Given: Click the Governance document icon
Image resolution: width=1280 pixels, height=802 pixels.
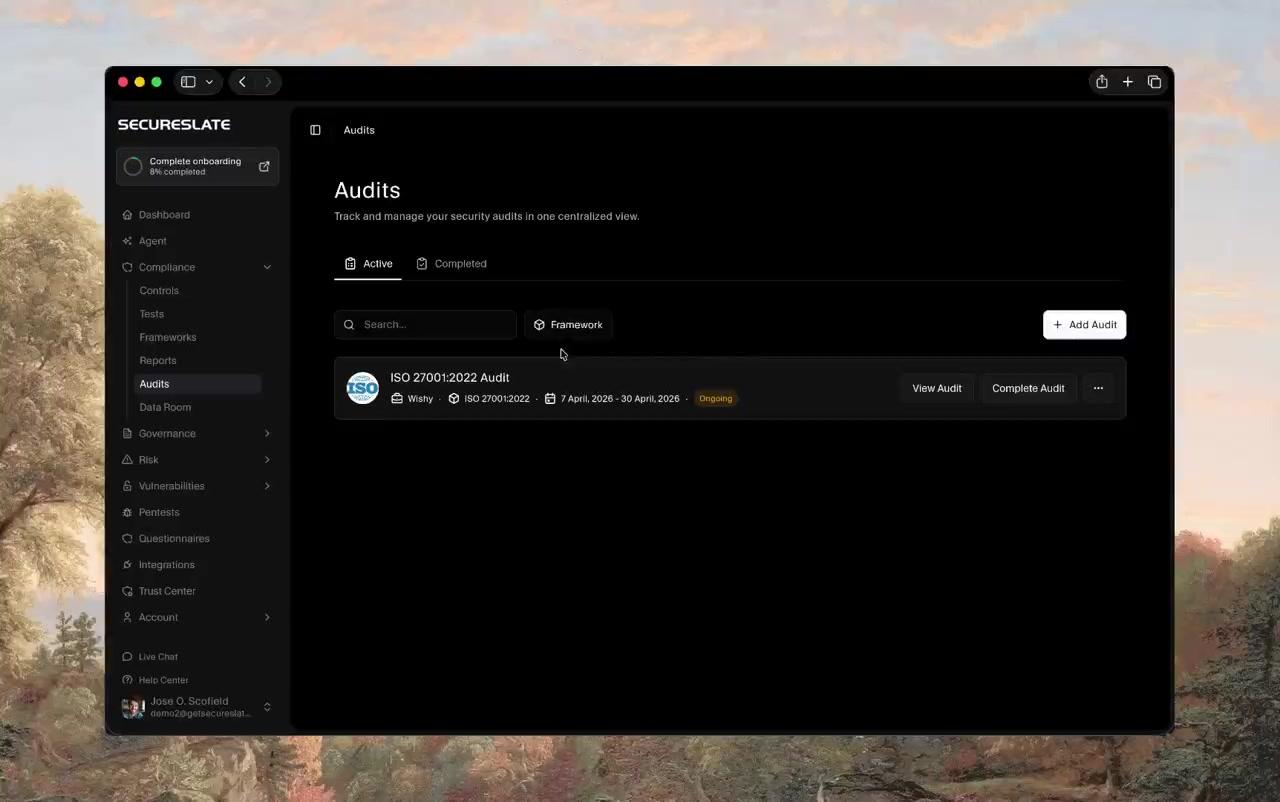Looking at the screenshot, I should (x=127, y=434).
